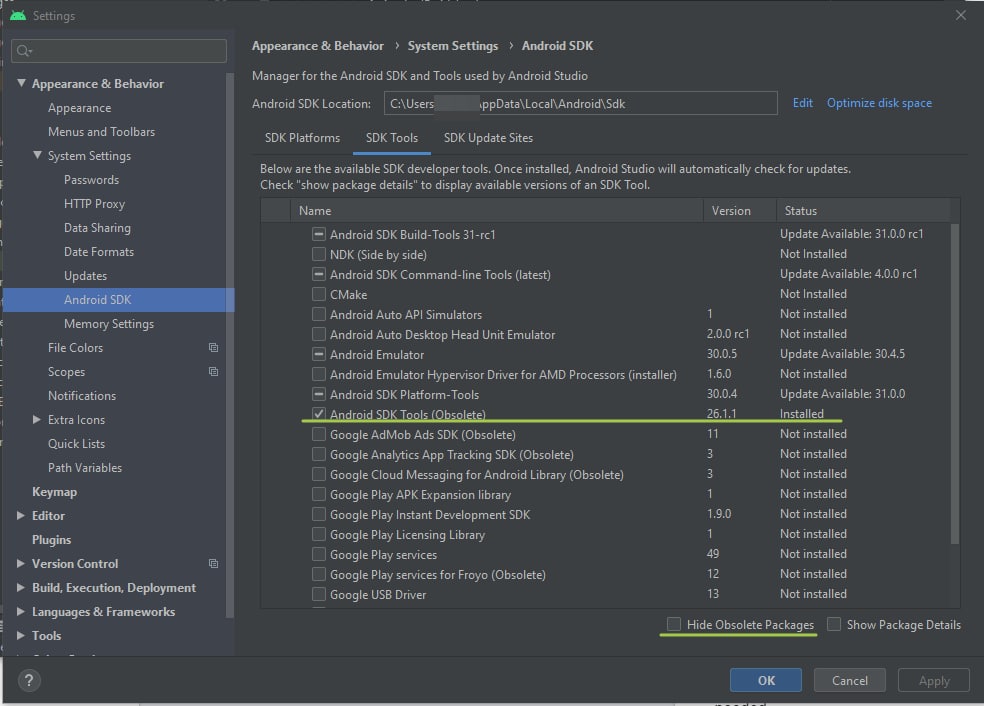The width and height of the screenshot is (984, 706).
Task: Click the settings tree scrollbar
Action: pyautogui.click(x=230, y=345)
